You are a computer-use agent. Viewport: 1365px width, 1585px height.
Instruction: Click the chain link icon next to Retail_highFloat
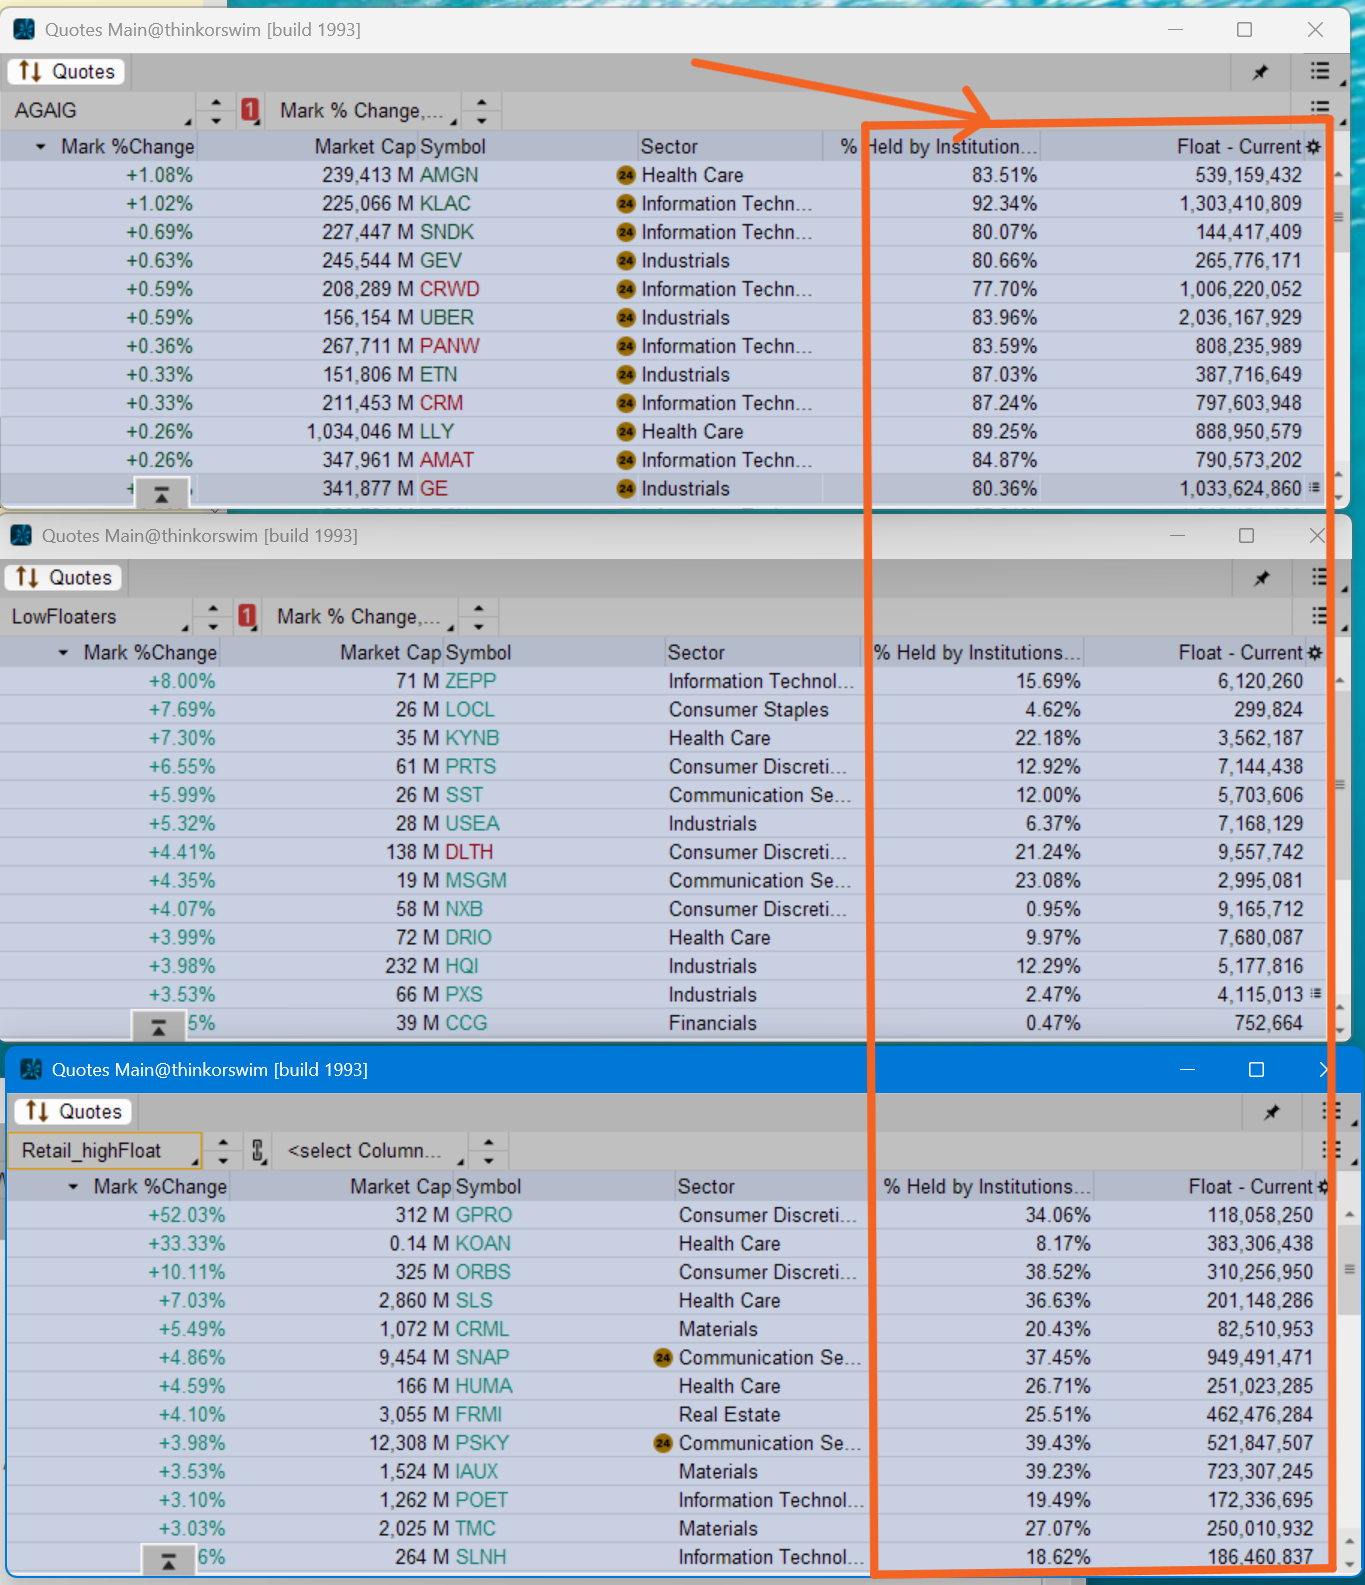click(258, 1151)
